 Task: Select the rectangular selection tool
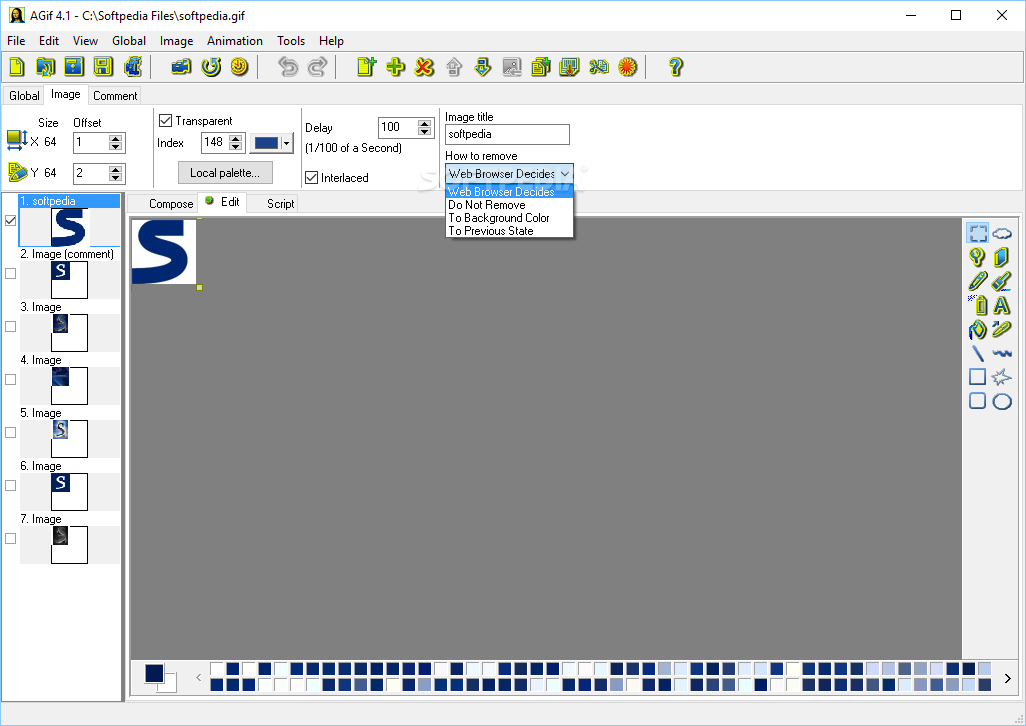click(x=978, y=233)
